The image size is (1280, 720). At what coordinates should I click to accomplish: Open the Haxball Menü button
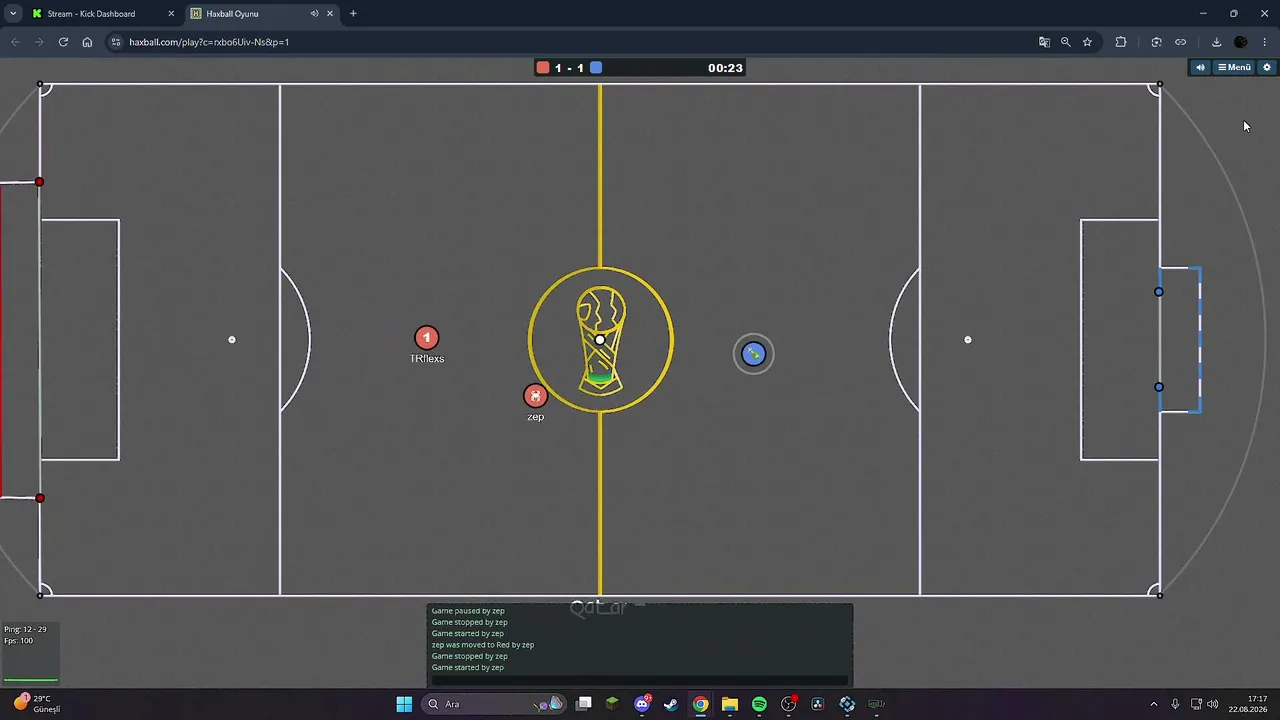[x=1234, y=67]
